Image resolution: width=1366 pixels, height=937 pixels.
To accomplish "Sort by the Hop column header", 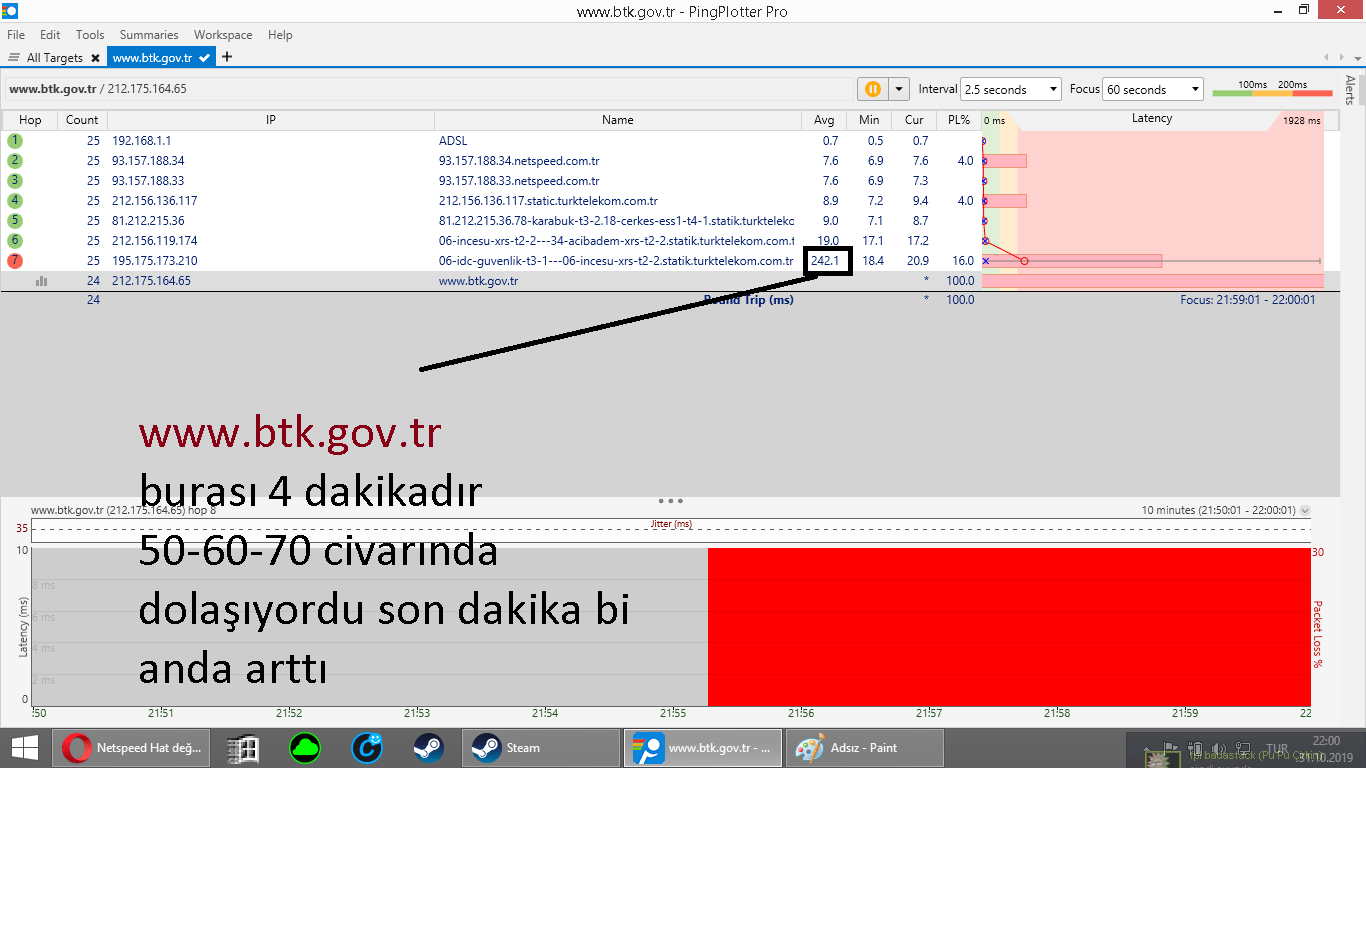I will [x=30, y=120].
